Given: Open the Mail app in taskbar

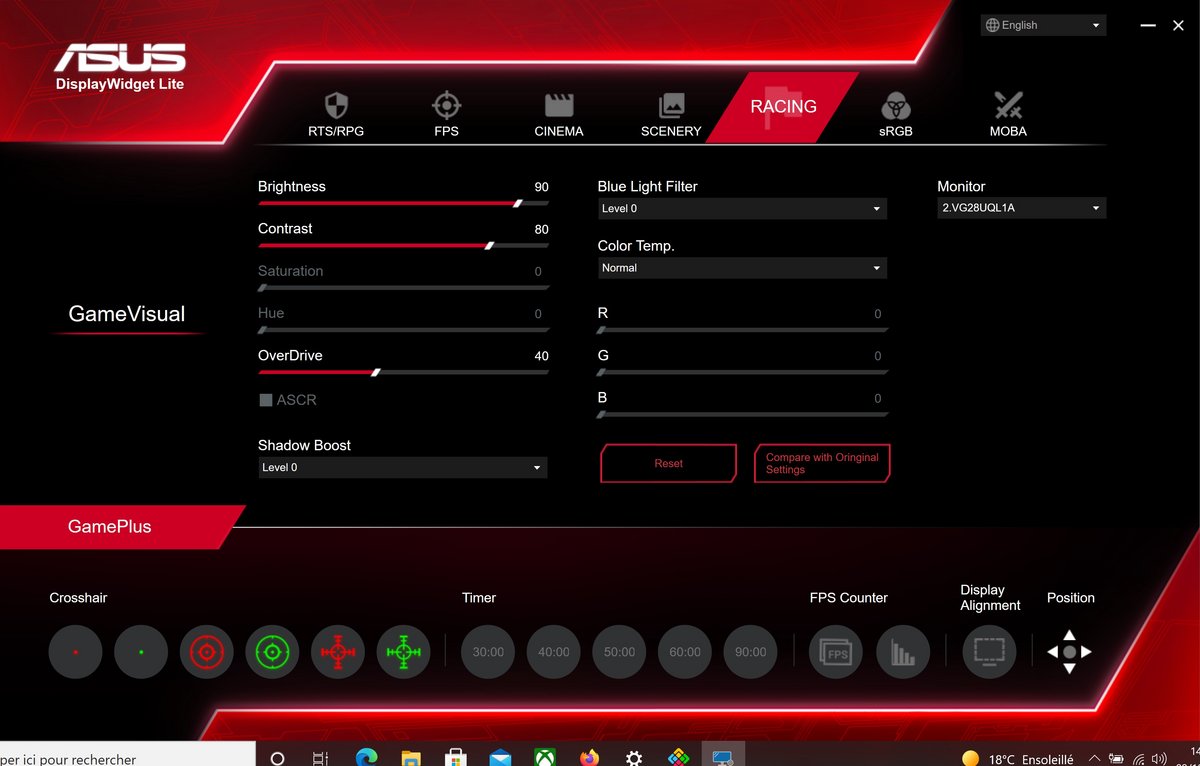Looking at the screenshot, I should click(x=500, y=758).
